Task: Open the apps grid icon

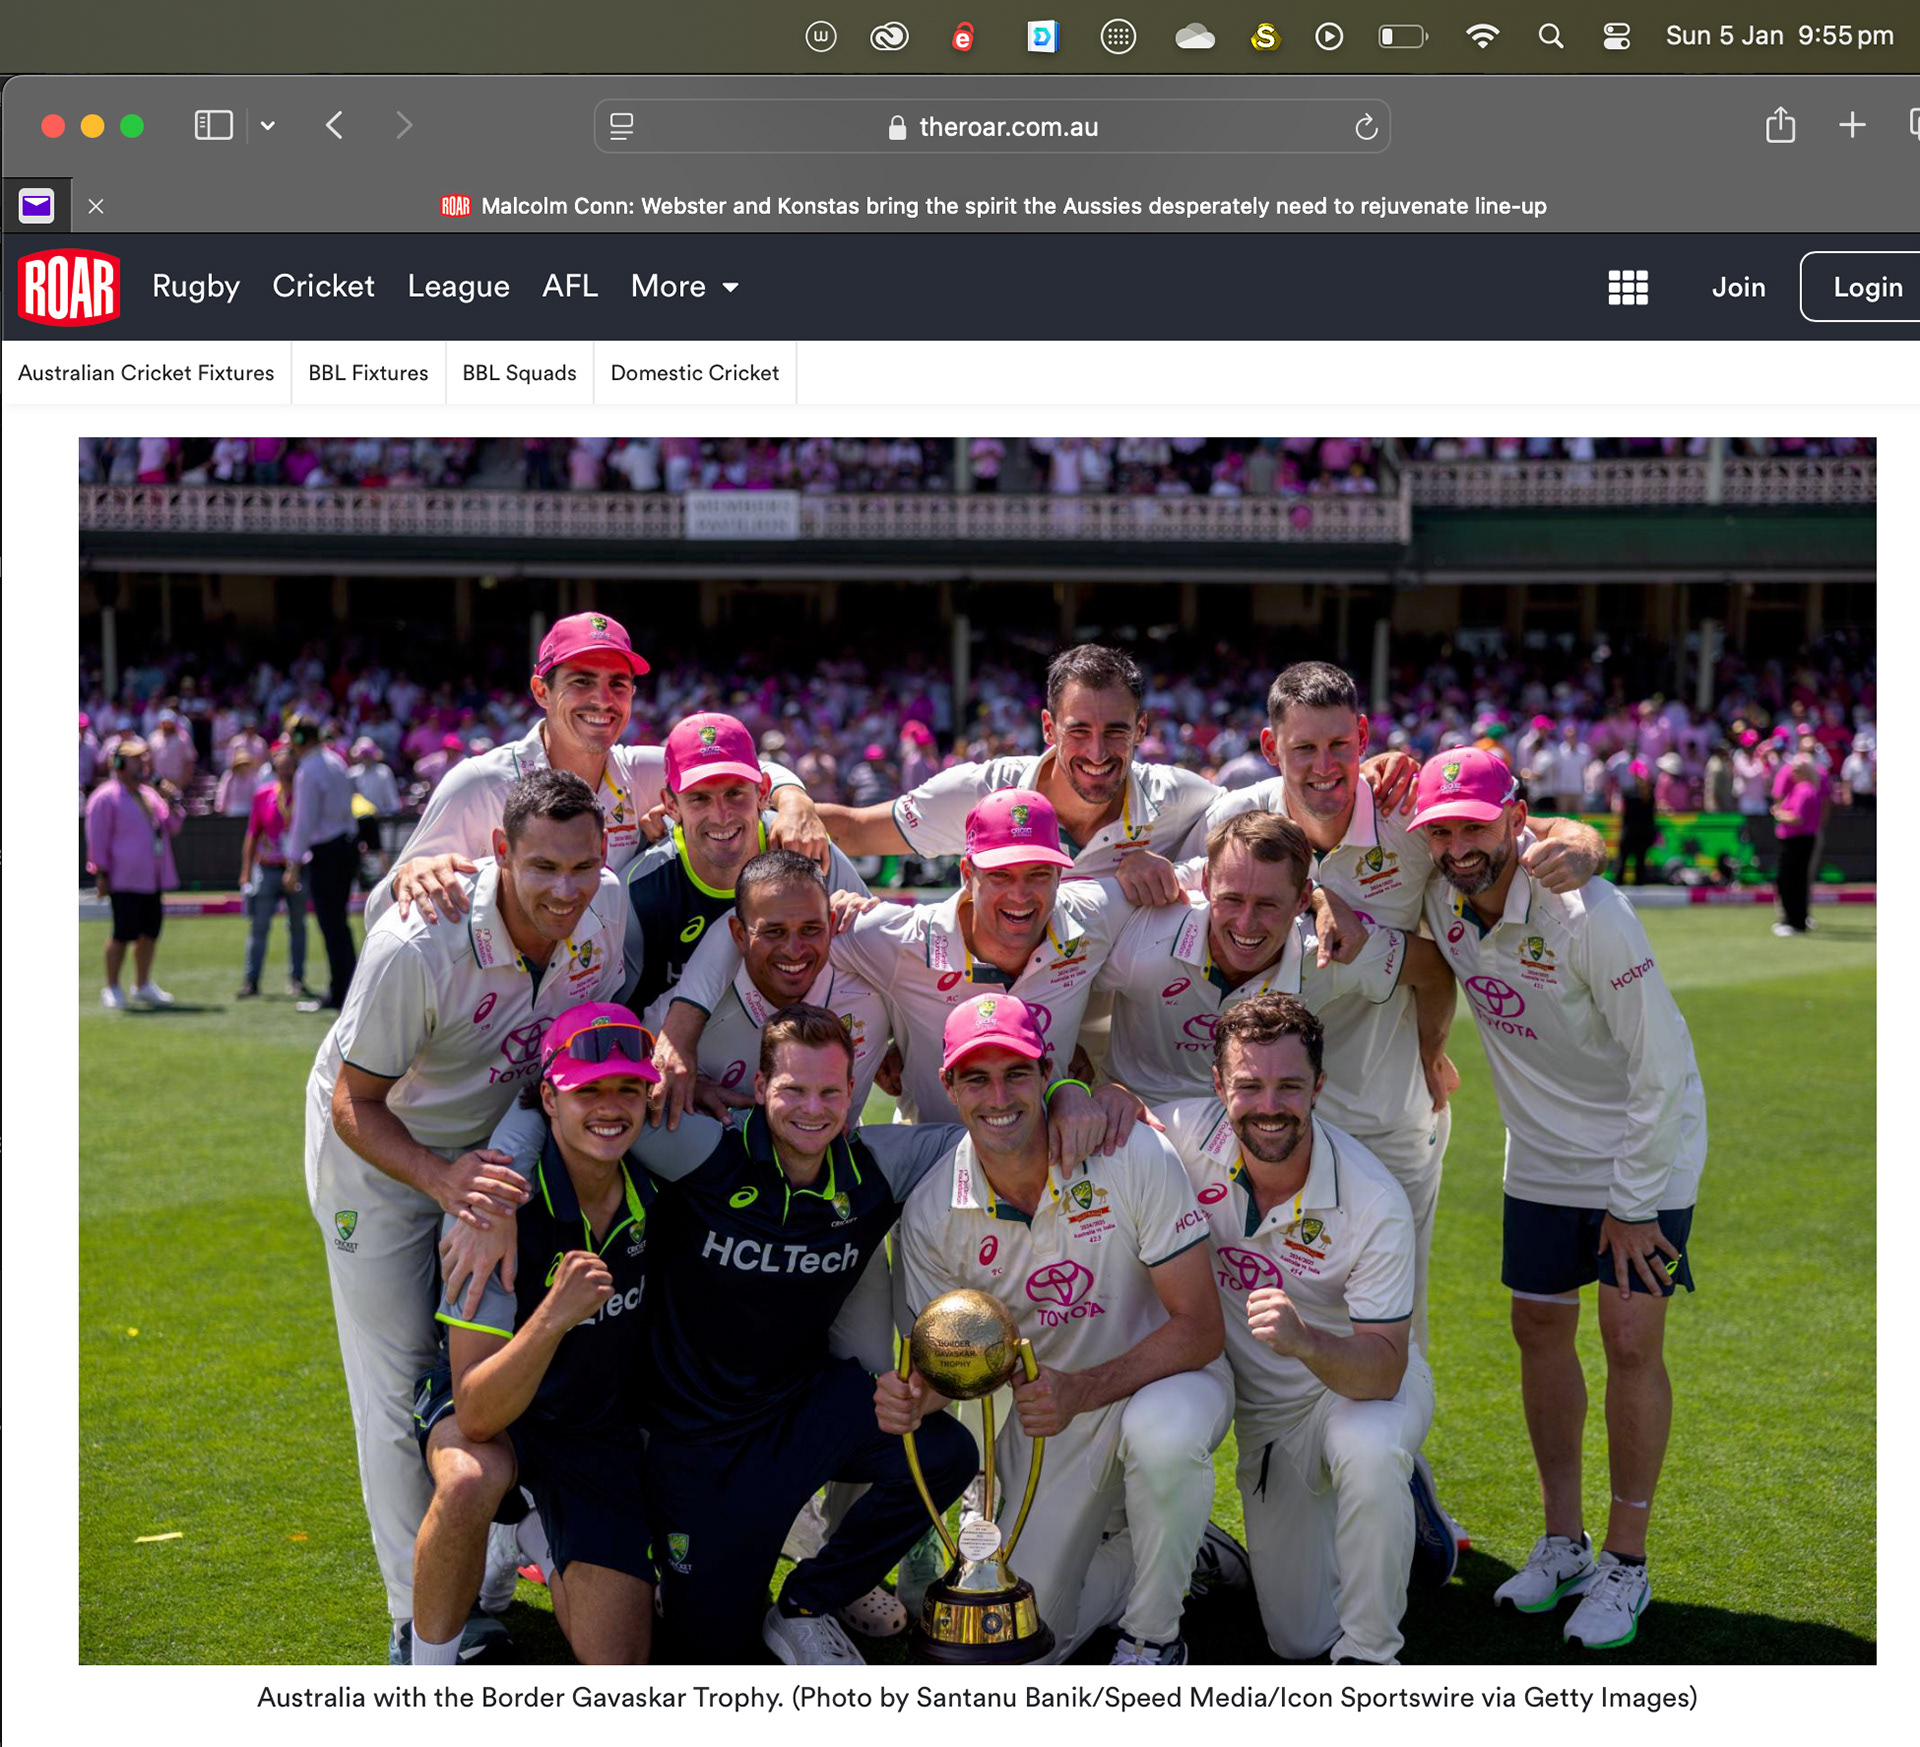Action: click(x=1627, y=287)
